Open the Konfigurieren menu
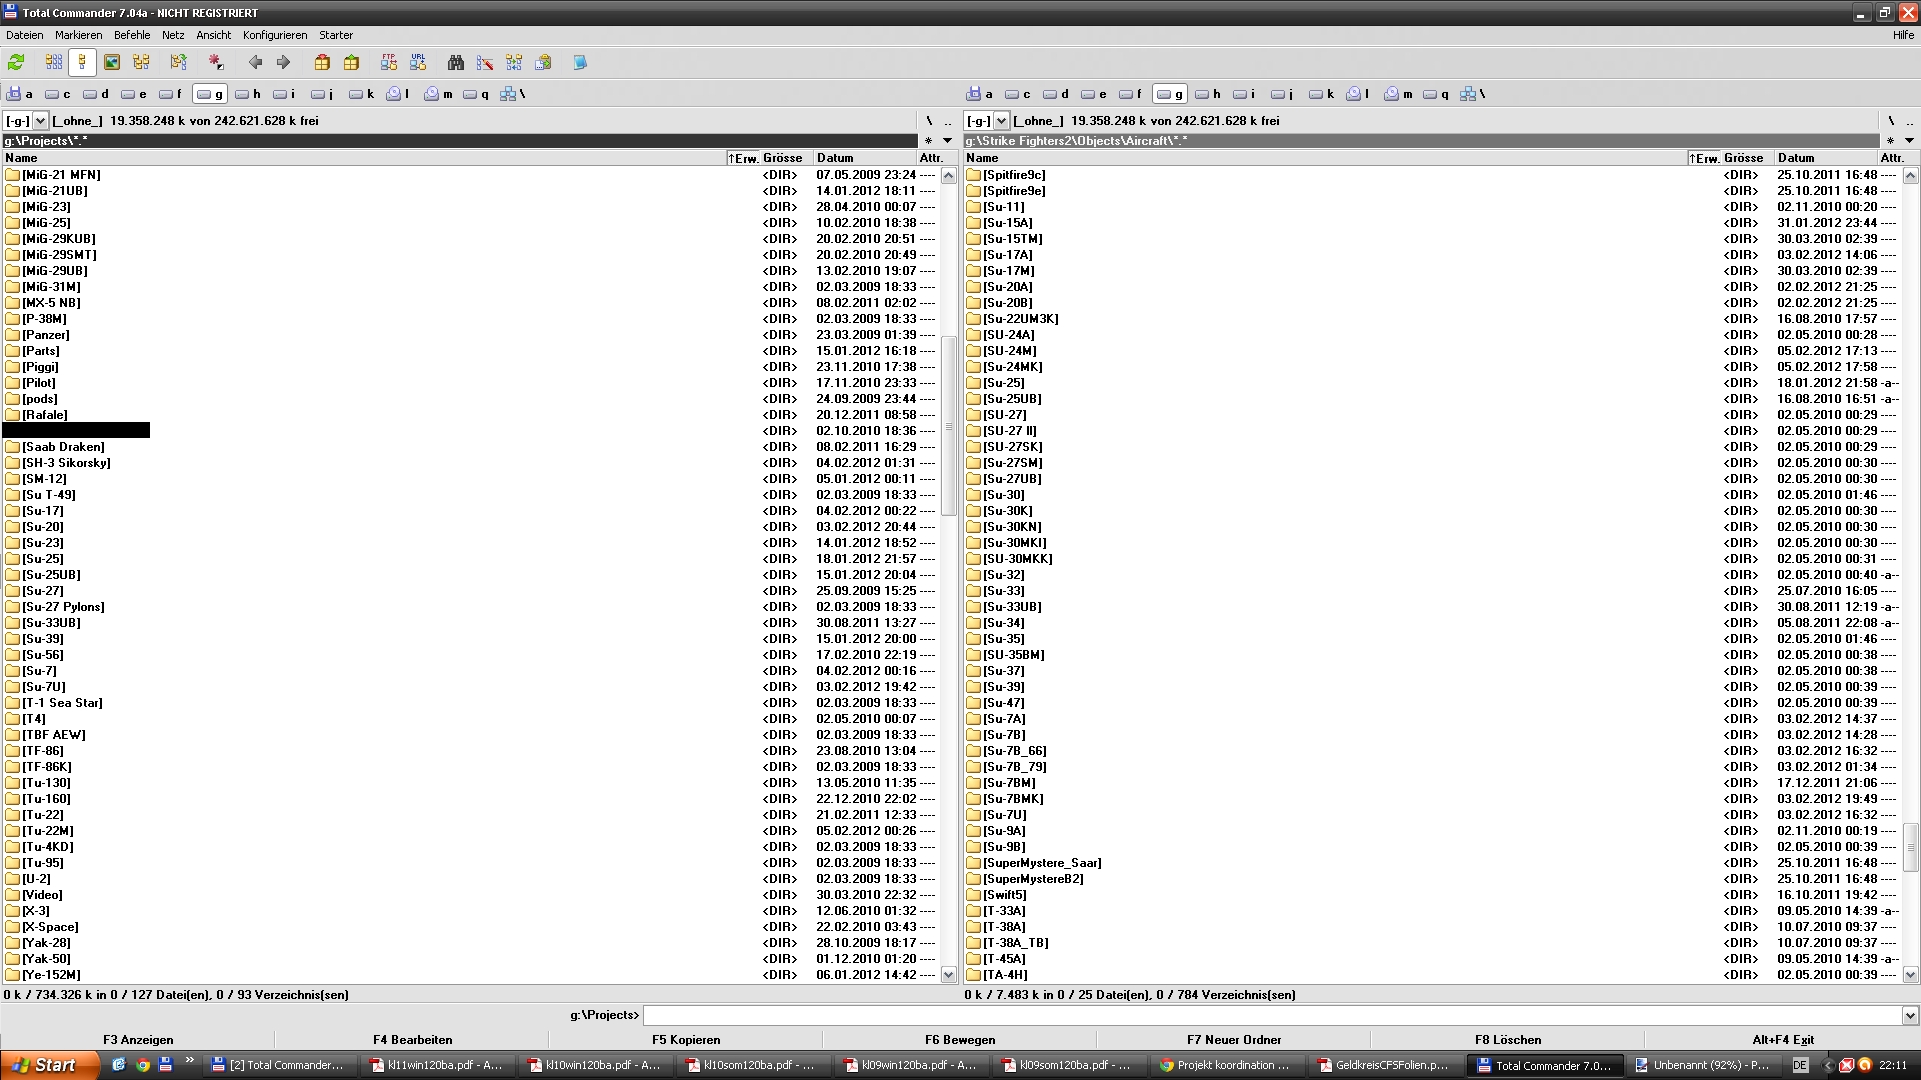The image size is (1921, 1080). [x=275, y=35]
